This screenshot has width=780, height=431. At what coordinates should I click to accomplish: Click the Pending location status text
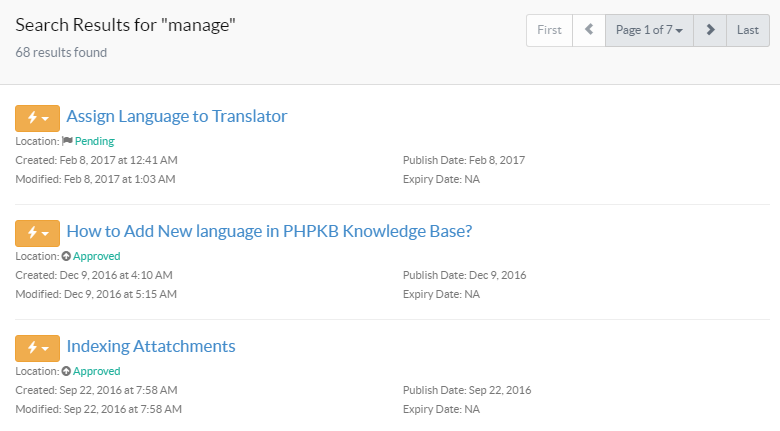click(x=95, y=141)
